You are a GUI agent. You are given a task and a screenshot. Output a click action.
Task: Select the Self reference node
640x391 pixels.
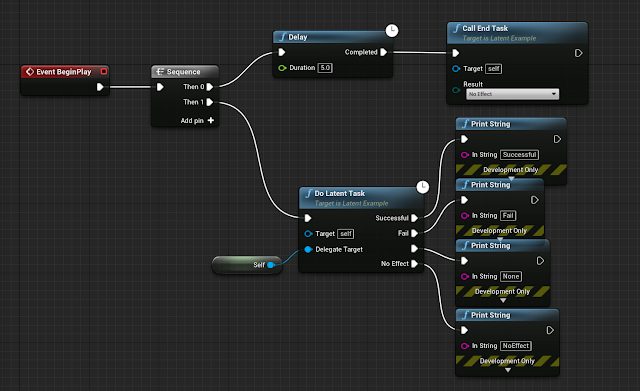click(x=247, y=265)
